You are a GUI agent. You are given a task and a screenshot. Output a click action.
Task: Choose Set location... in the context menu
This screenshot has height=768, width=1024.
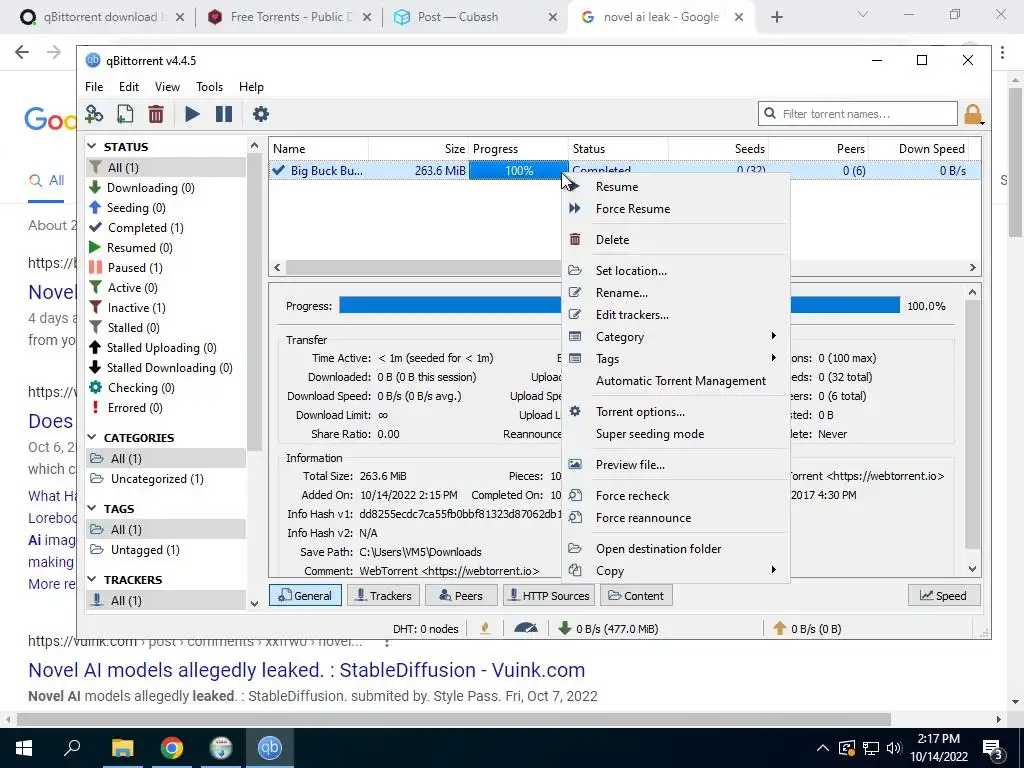676,270
